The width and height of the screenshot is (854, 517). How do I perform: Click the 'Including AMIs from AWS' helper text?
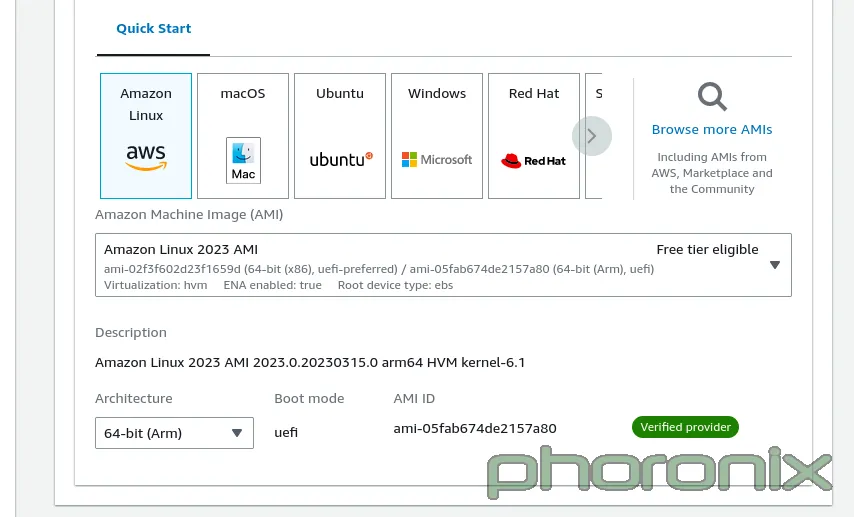click(x=712, y=173)
